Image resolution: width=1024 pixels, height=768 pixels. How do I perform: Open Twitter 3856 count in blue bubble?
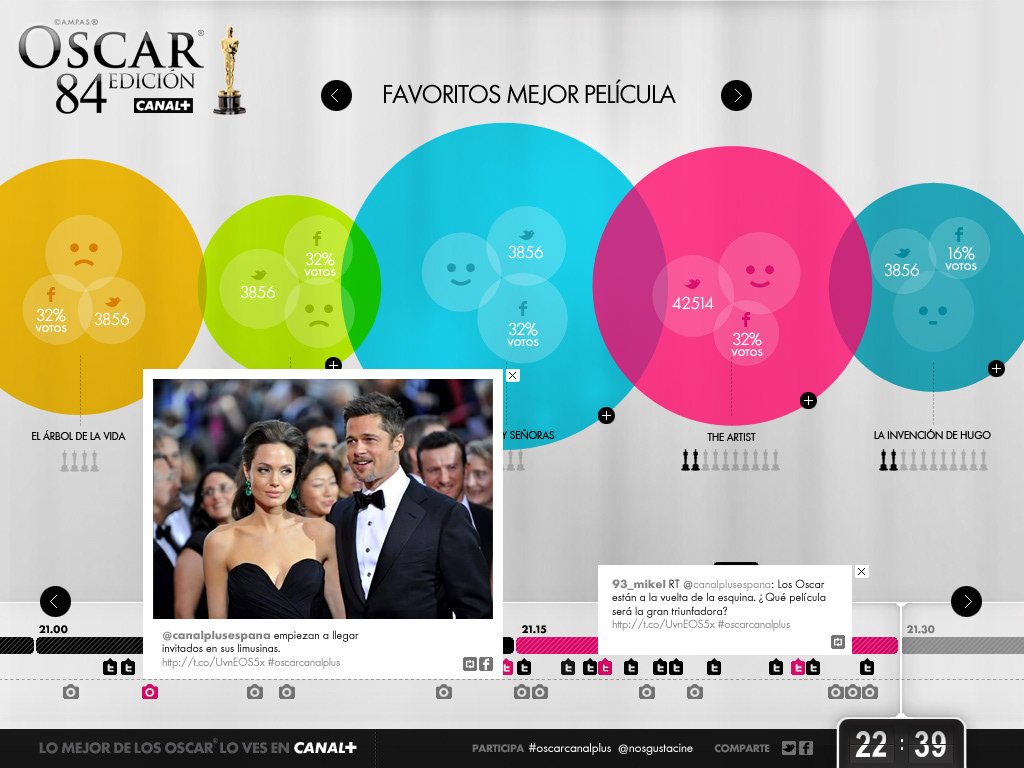click(x=526, y=245)
